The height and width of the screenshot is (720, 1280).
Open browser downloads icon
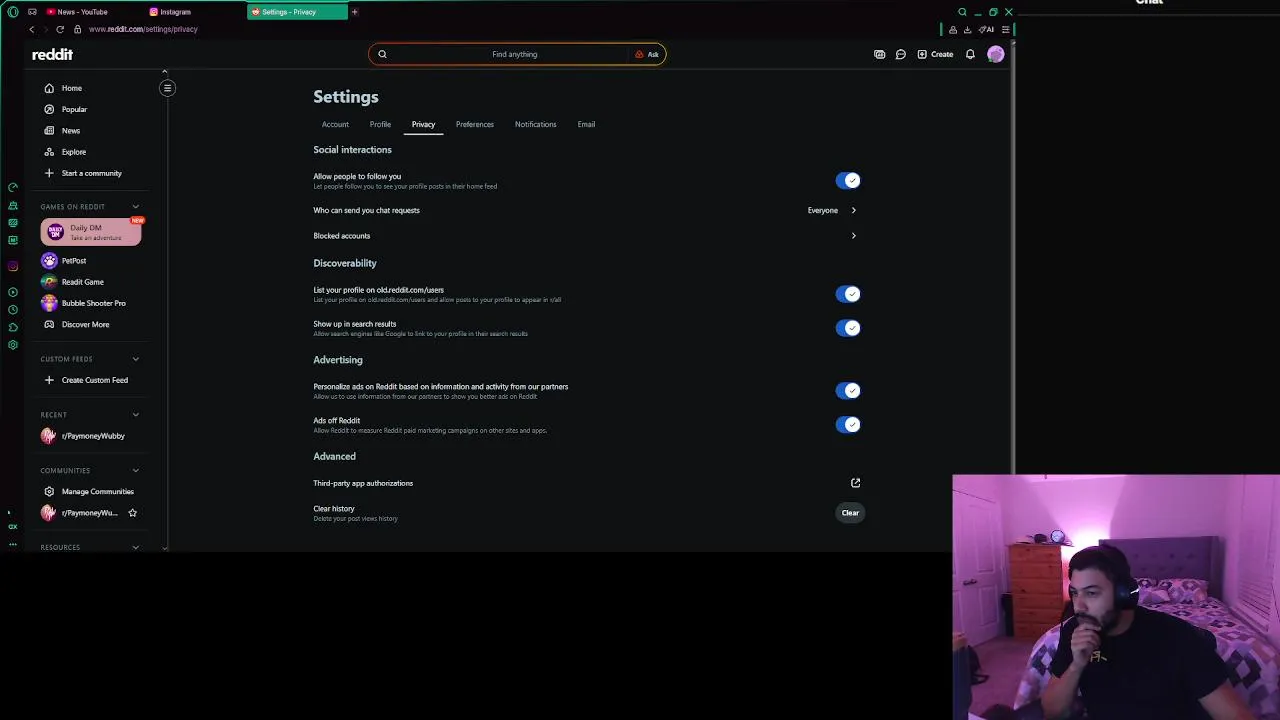pos(967,30)
